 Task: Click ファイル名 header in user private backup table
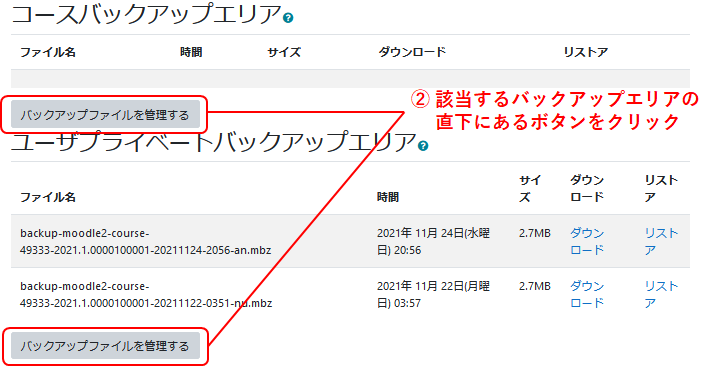tap(48, 197)
